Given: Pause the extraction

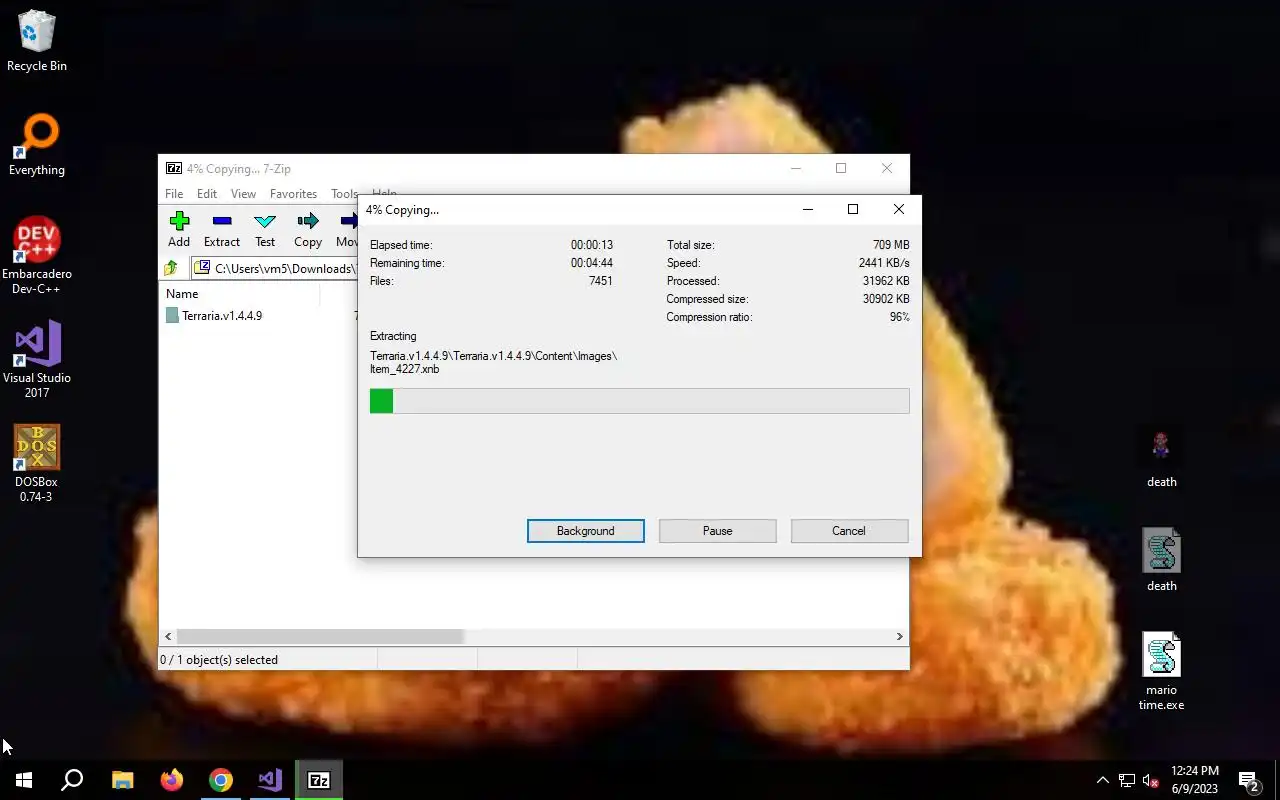Looking at the screenshot, I should click(x=717, y=531).
